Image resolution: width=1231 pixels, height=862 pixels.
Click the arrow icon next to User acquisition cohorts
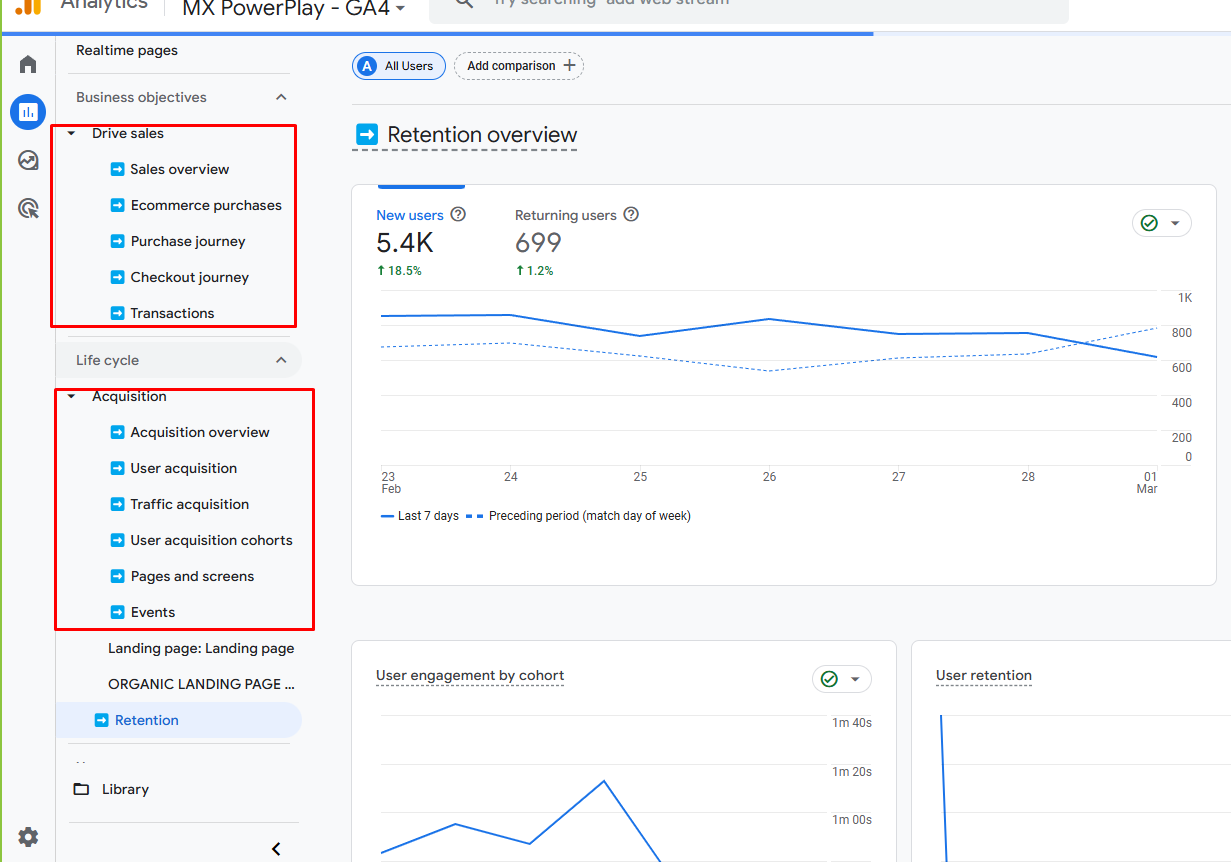coord(117,540)
